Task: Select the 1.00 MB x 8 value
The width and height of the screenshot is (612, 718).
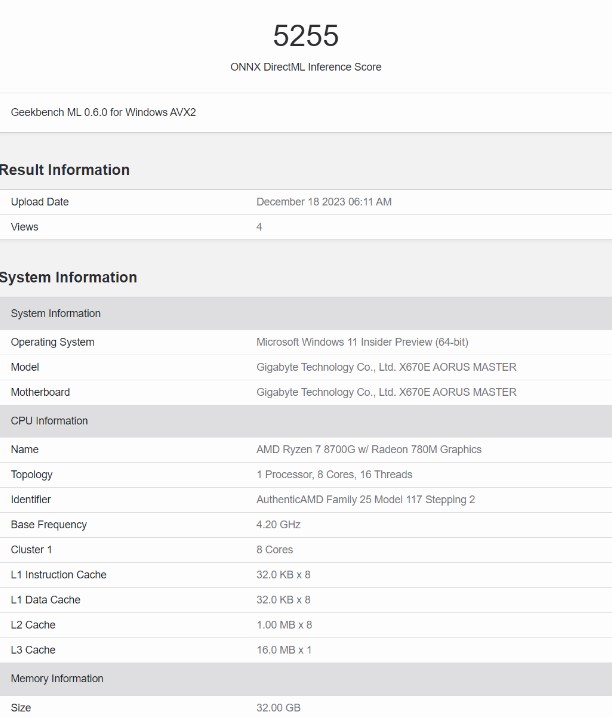Action: point(284,625)
